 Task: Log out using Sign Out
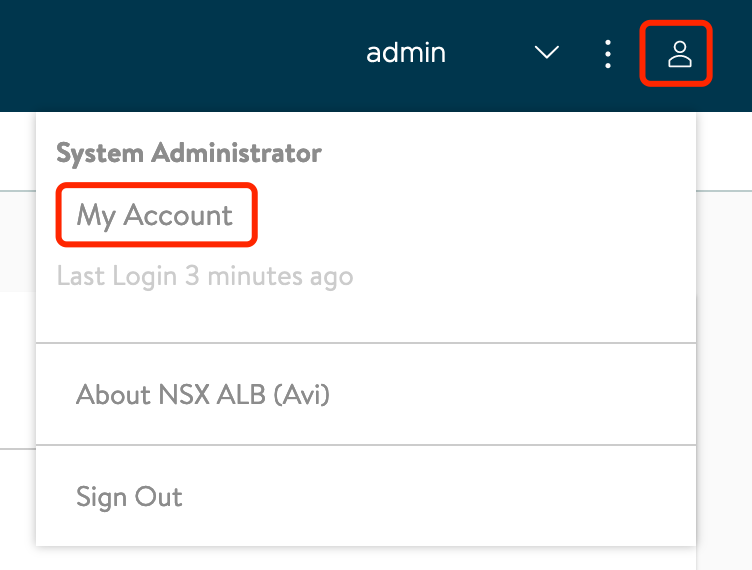click(129, 497)
